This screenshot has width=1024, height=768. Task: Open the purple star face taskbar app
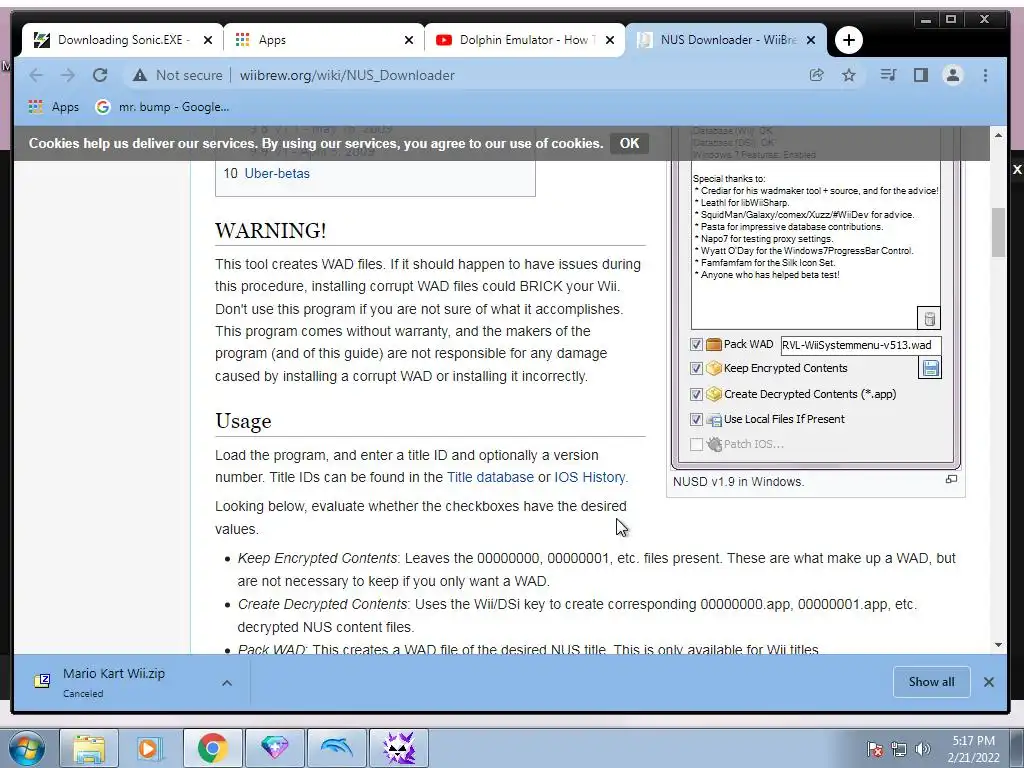click(x=399, y=748)
